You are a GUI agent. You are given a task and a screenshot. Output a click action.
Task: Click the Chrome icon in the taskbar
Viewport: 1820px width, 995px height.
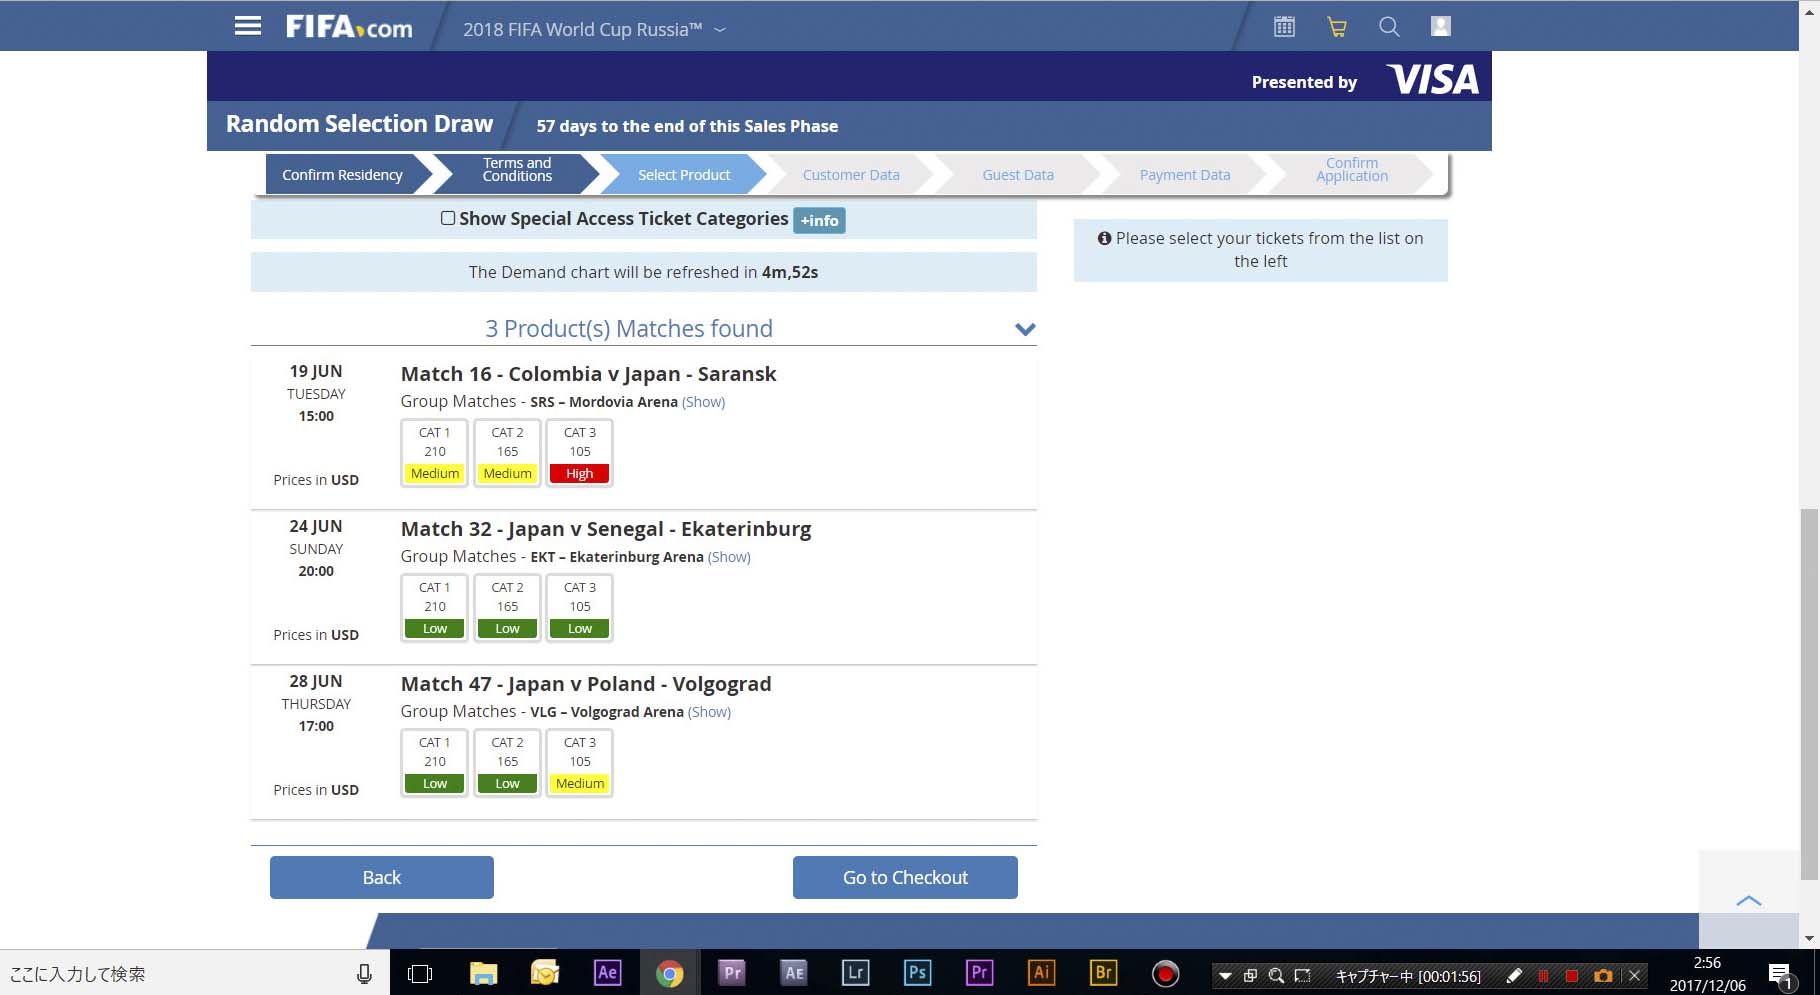(669, 973)
